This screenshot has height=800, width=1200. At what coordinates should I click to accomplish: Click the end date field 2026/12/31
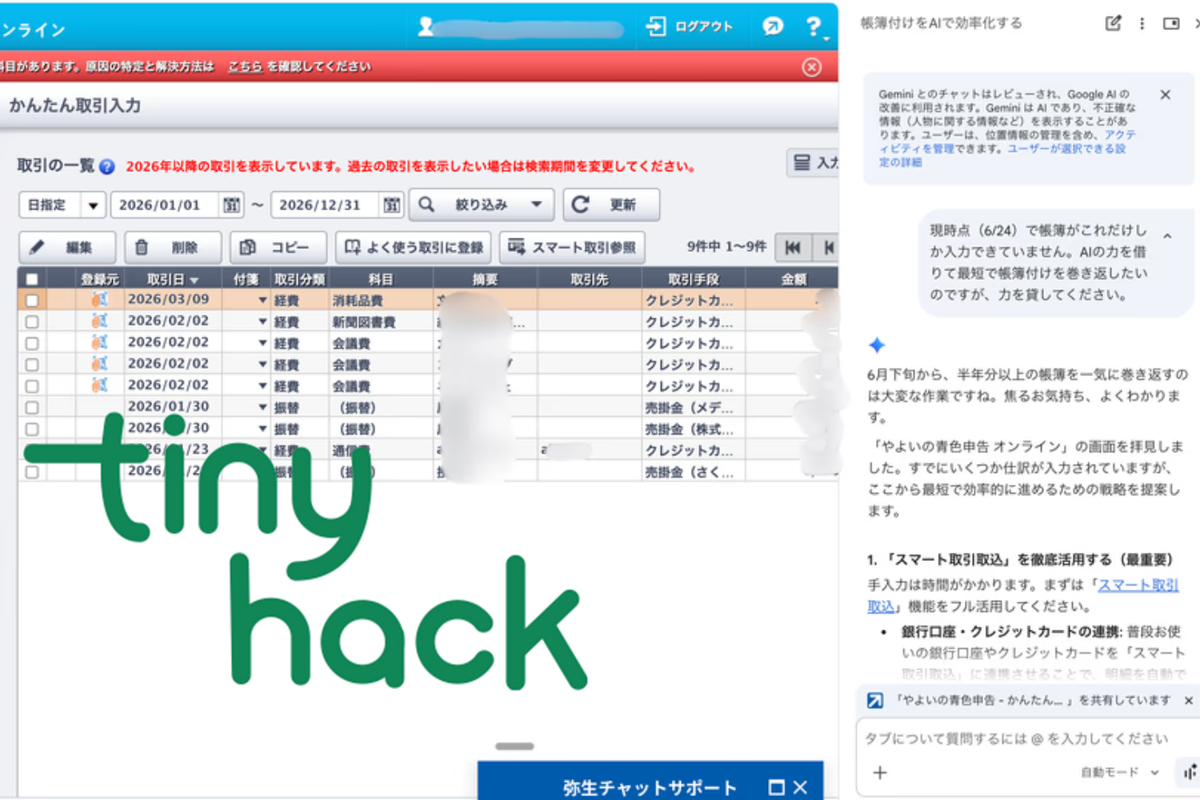(325, 204)
